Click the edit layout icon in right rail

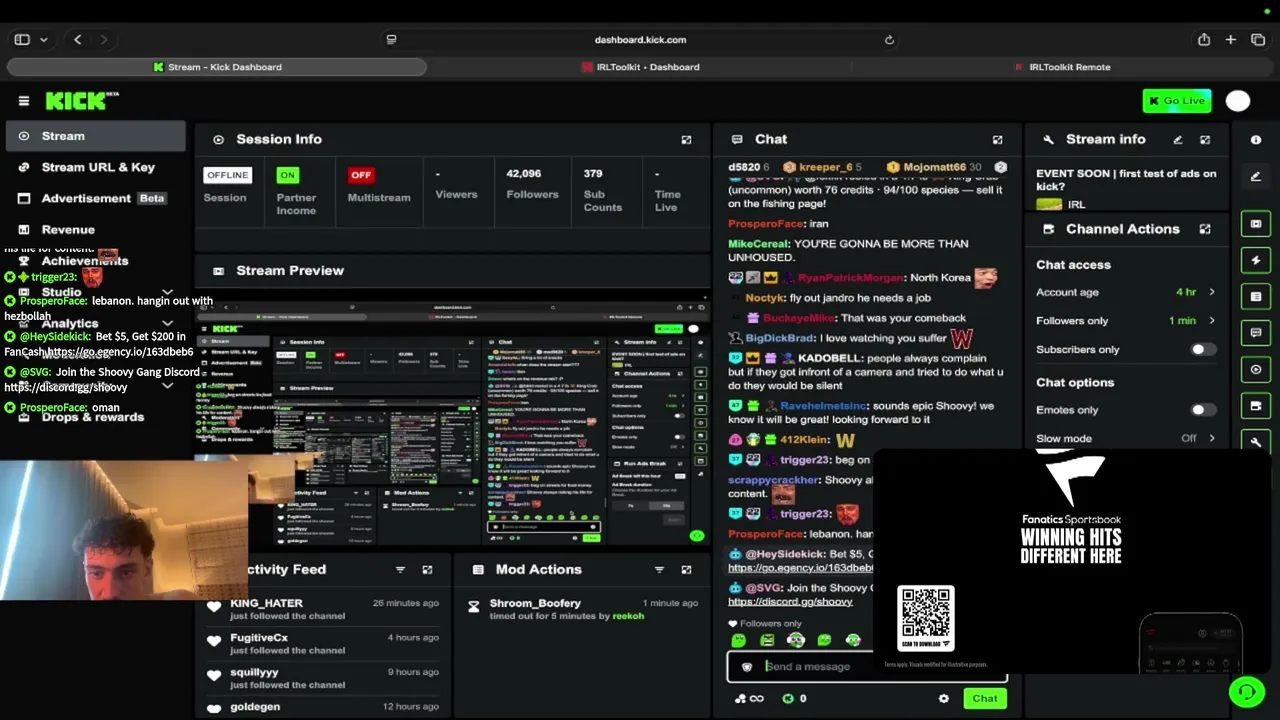click(1256, 177)
